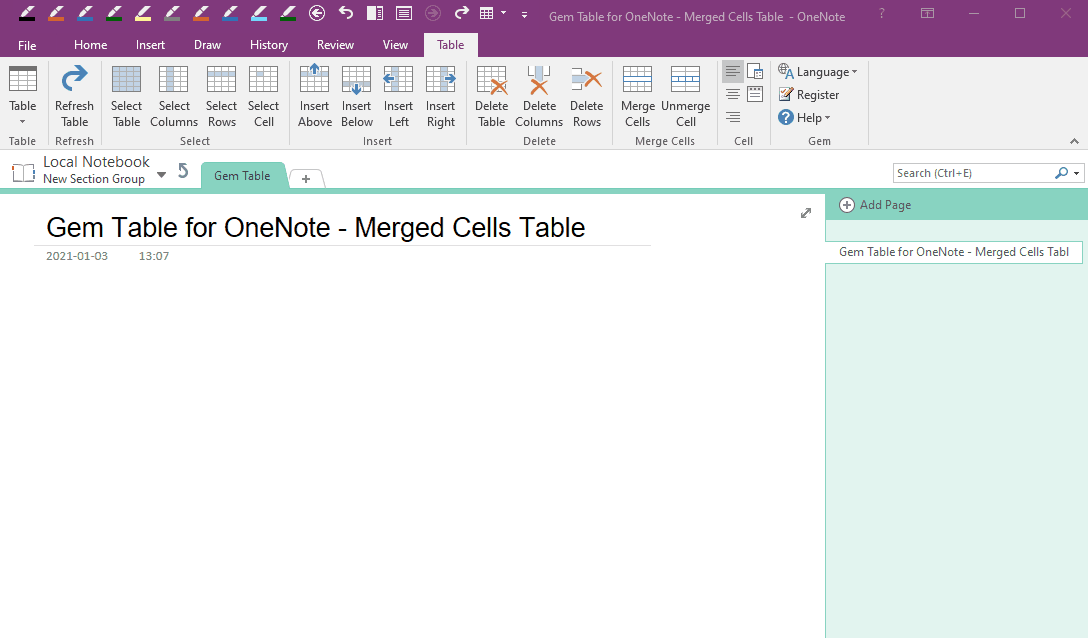Expand the page with the diagonal arrows icon

point(806,213)
